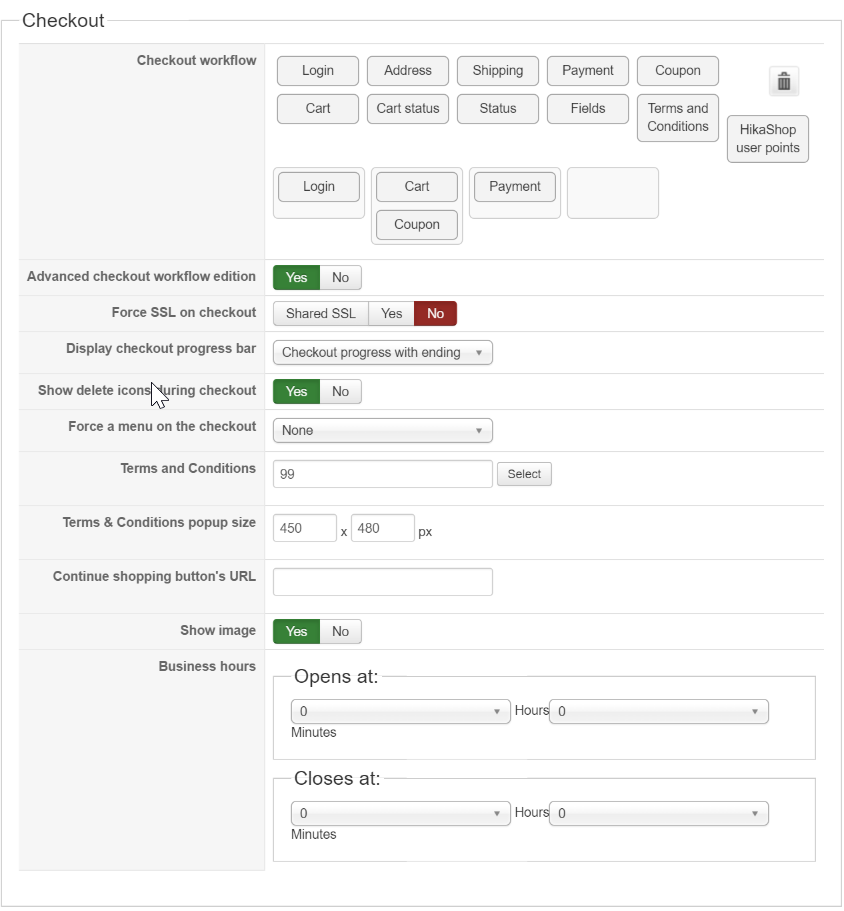Open the Closes at minutes dropdown
Image resolution: width=844 pixels, height=911 pixels.
[659, 813]
